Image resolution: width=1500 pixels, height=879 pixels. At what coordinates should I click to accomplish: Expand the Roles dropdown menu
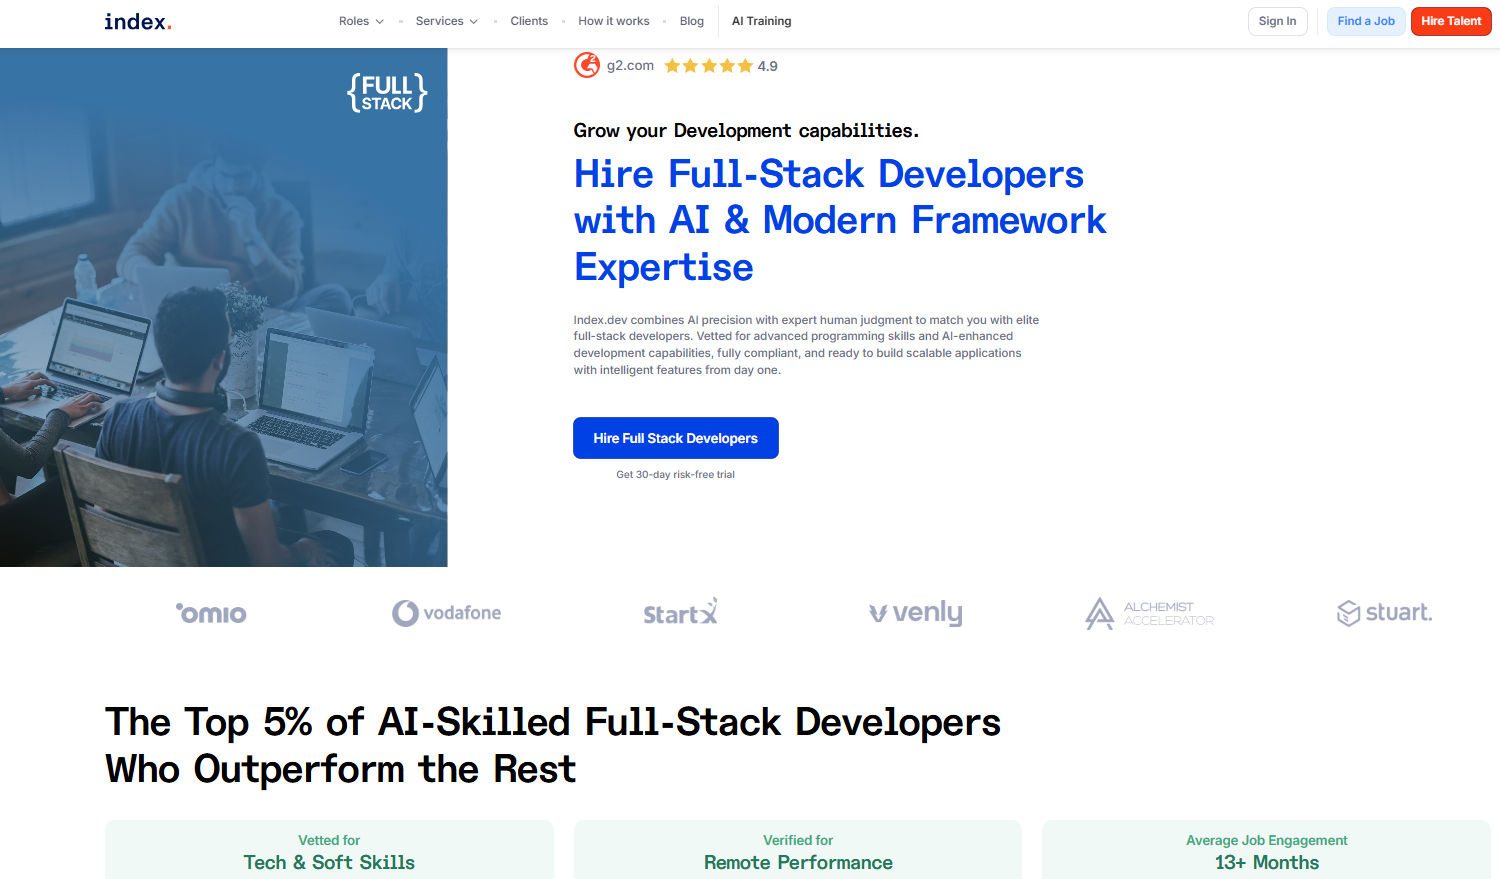361,21
